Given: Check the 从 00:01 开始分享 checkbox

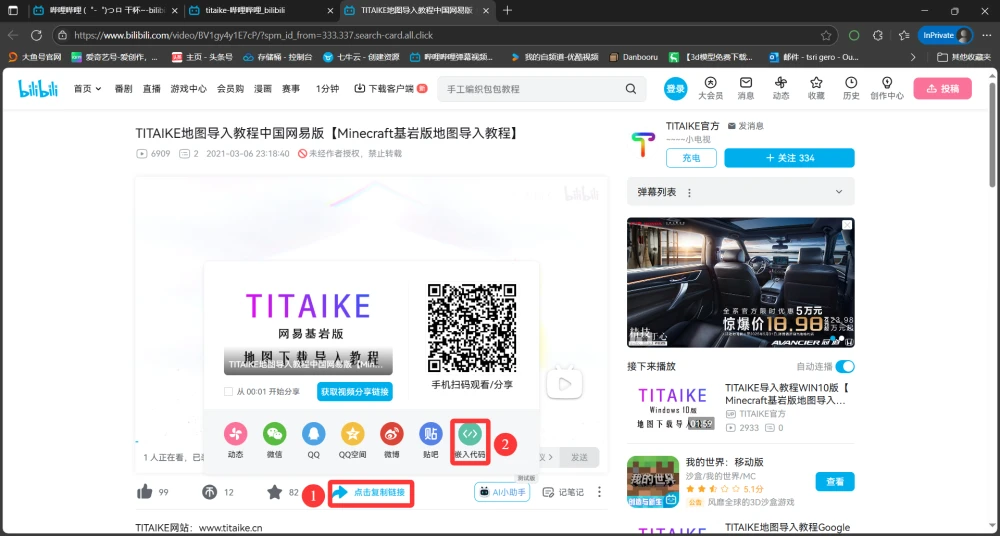Looking at the screenshot, I should tap(229, 392).
